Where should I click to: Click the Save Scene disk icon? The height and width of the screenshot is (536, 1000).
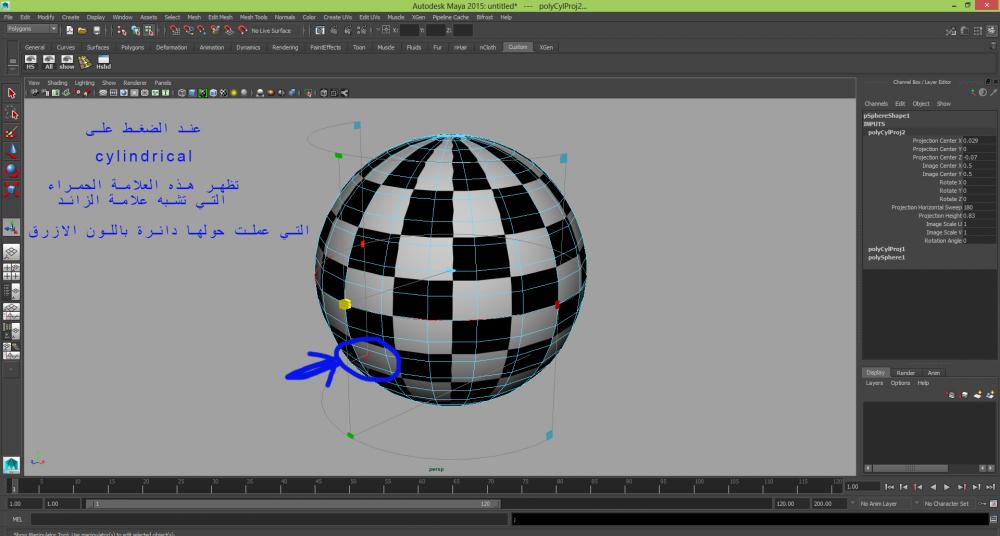(94, 30)
